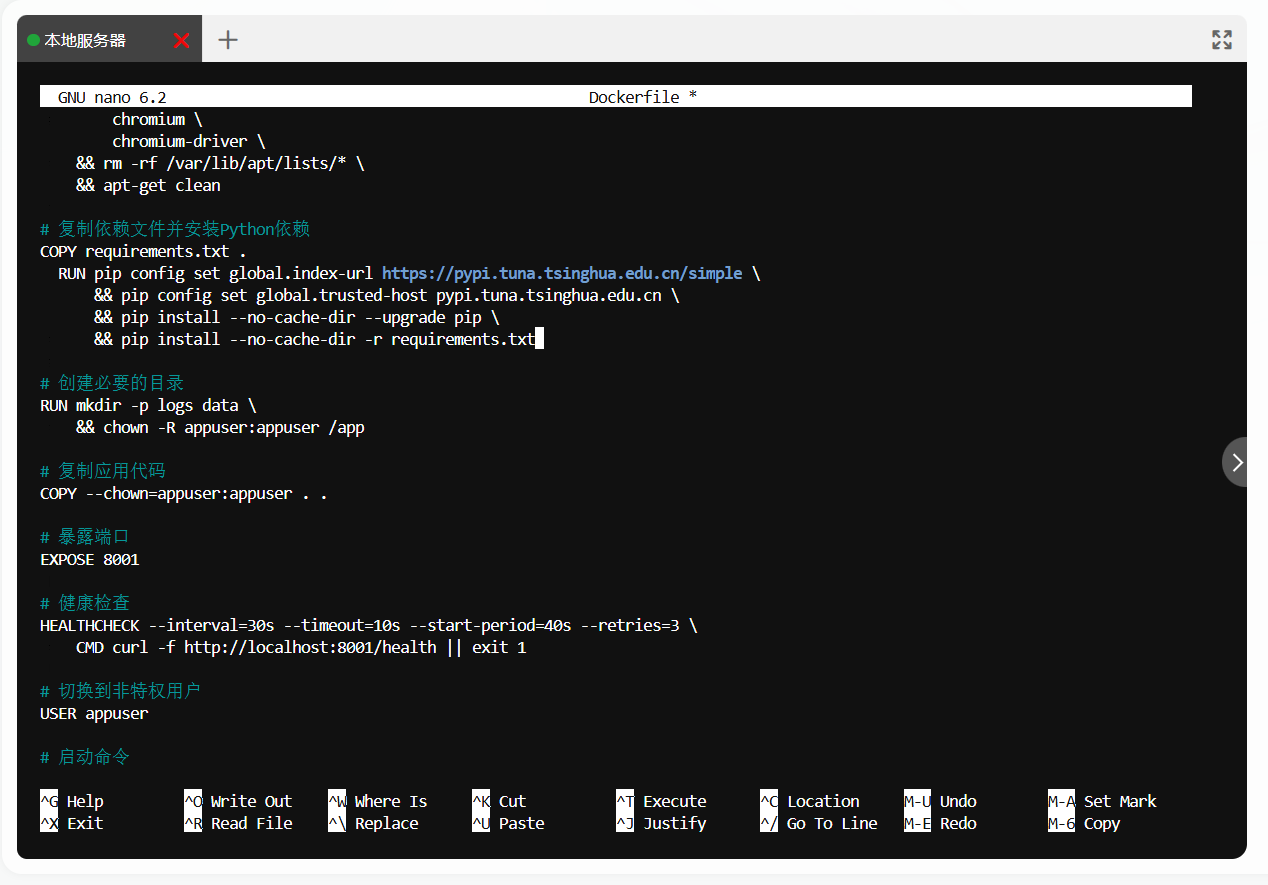Click the ^G Help shortcut
Image resolution: width=1268 pixels, height=885 pixels.
[72, 801]
